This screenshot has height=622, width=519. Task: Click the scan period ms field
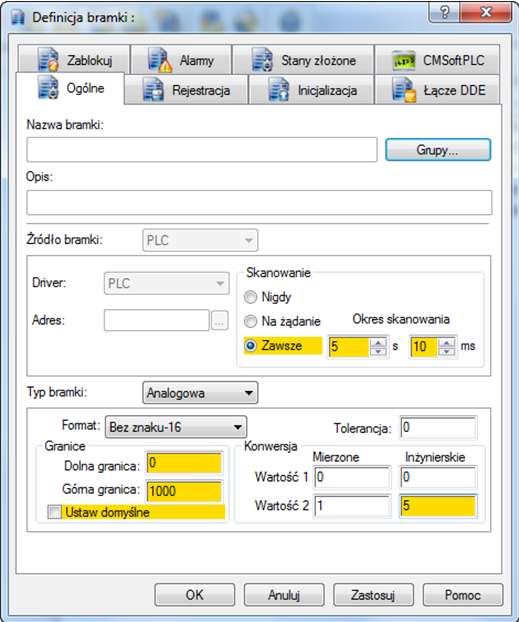pyautogui.click(x=424, y=346)
